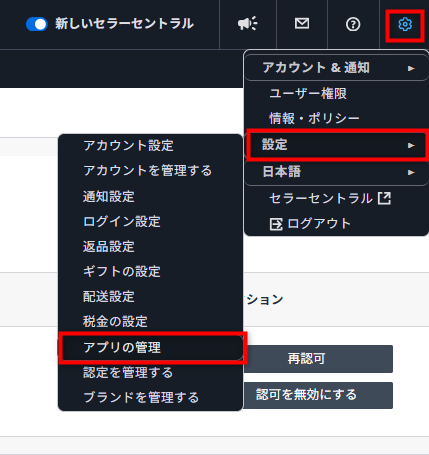429x455 pixels.
Task: Expand the 設定 submenu arrow
Action: tap(411, 145)
